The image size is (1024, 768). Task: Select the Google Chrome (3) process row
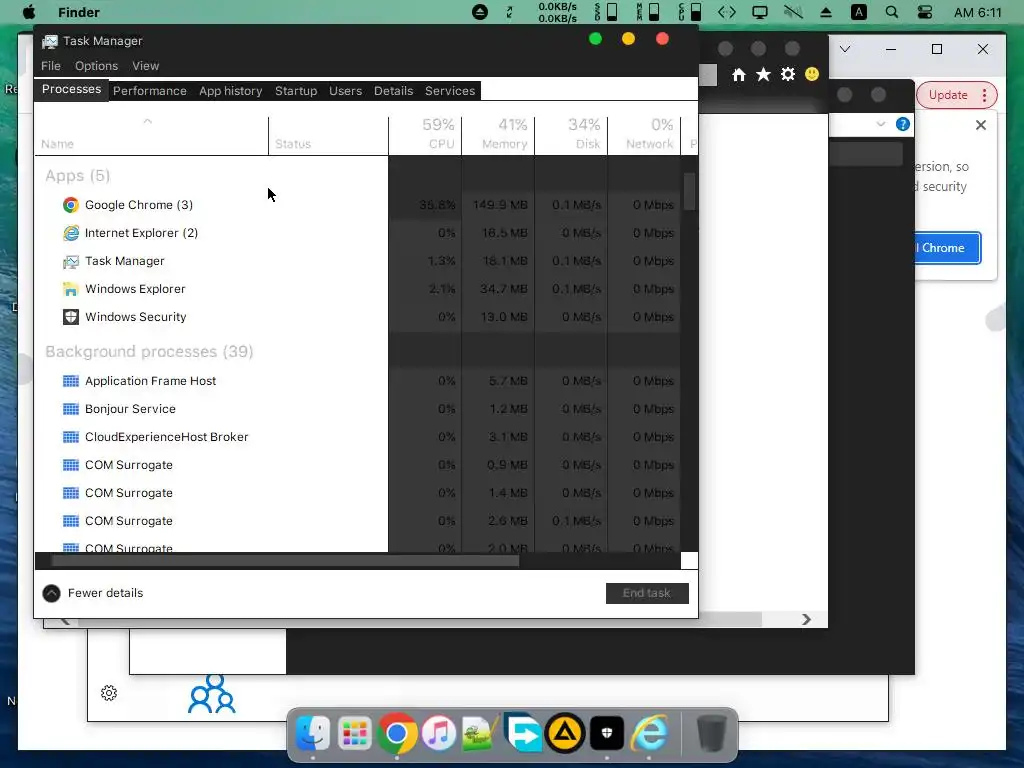358,205
